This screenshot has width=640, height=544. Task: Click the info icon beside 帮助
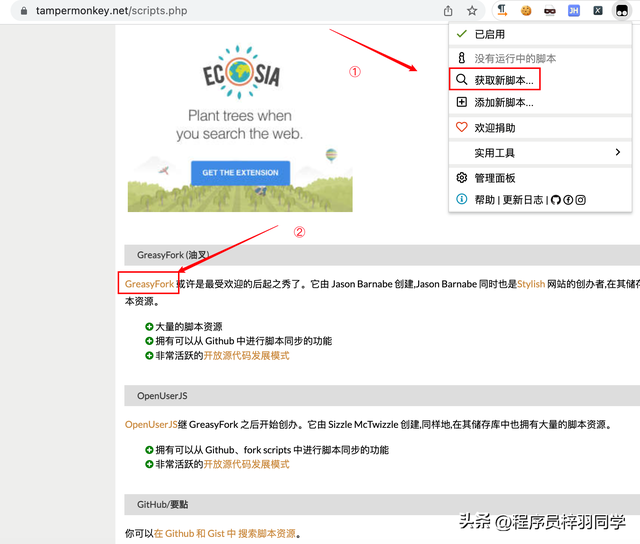tap(461, 199)
